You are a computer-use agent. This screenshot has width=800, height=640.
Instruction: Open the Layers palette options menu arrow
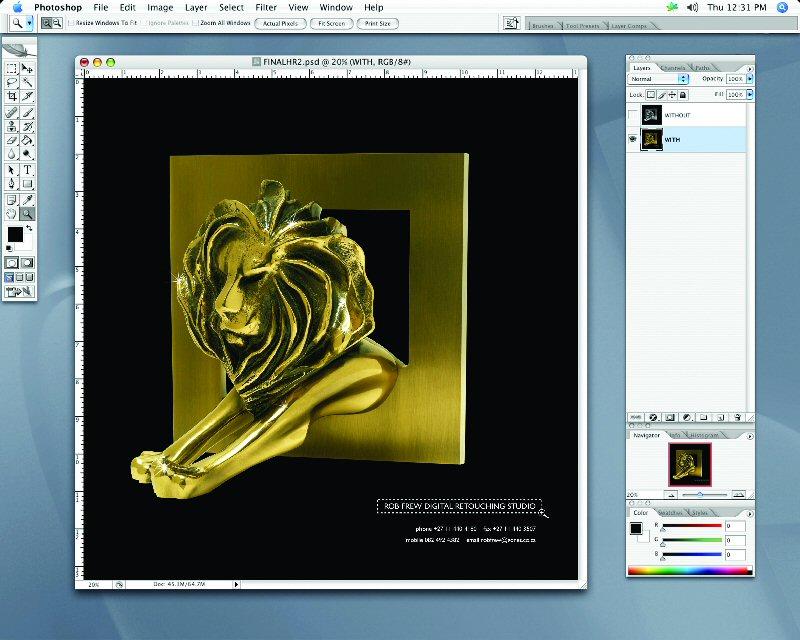tap(750, 67)
